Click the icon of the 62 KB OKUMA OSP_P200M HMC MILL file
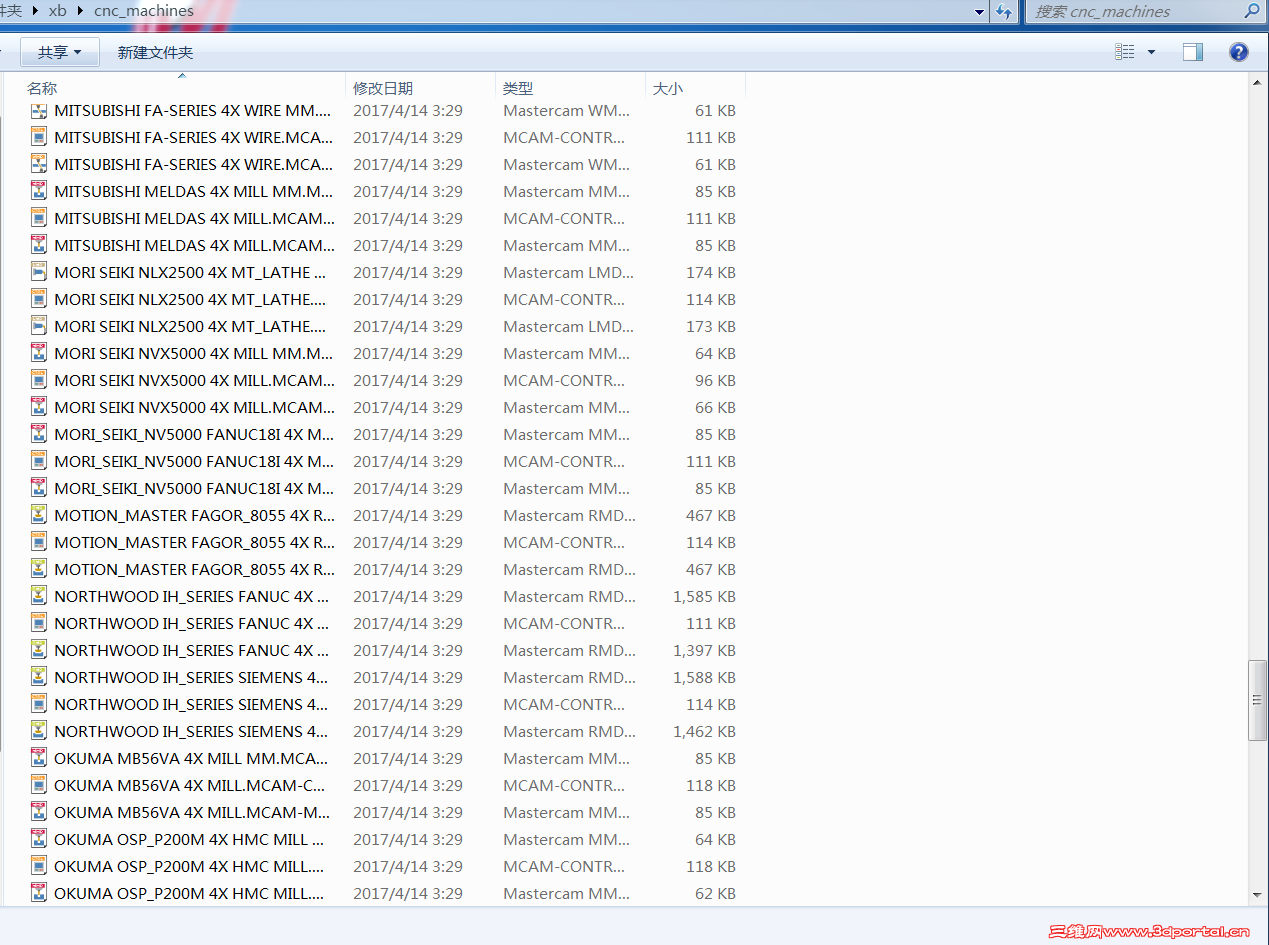Viewport: 1269px width, 945px height. coord(38,893)
